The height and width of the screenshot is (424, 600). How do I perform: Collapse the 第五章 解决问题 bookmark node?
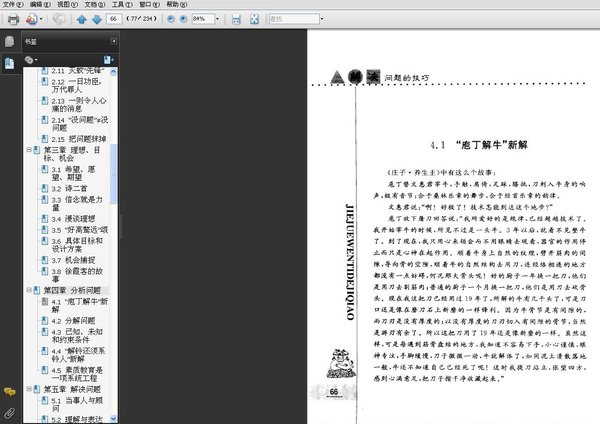29,389
